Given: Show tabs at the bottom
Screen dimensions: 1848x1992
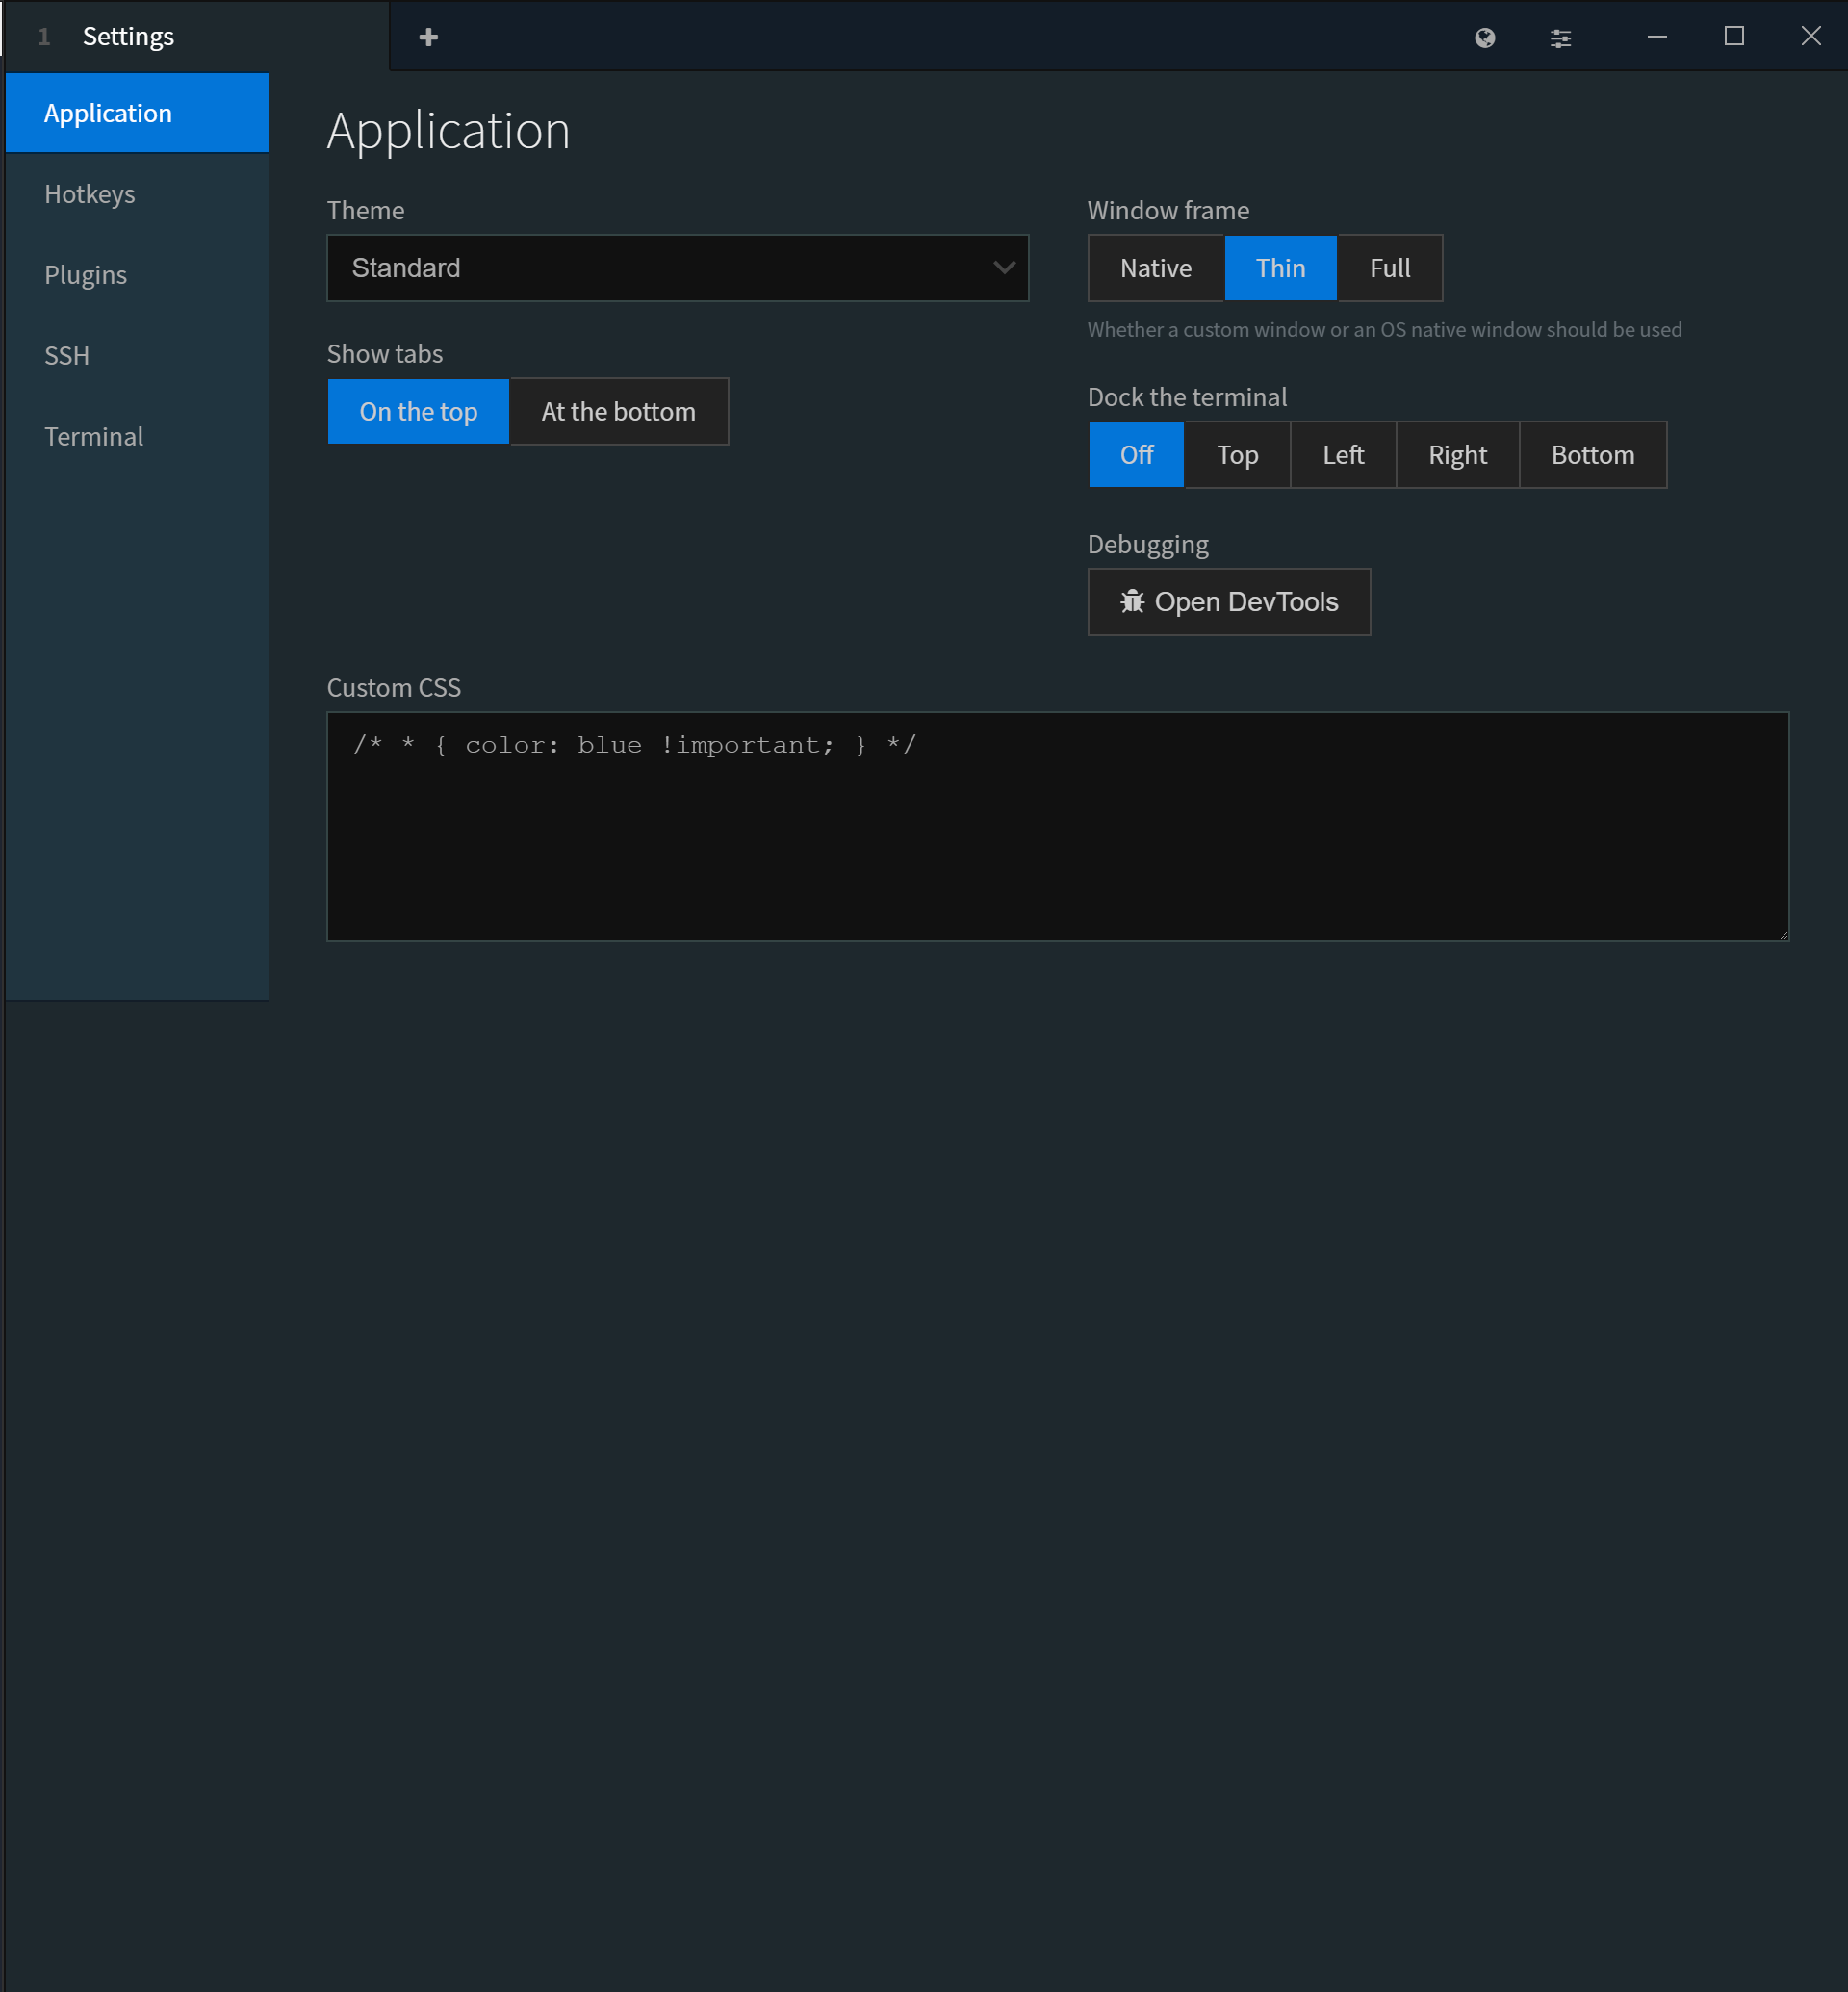Looking at the screenshot, I should [x=617, y=411].
